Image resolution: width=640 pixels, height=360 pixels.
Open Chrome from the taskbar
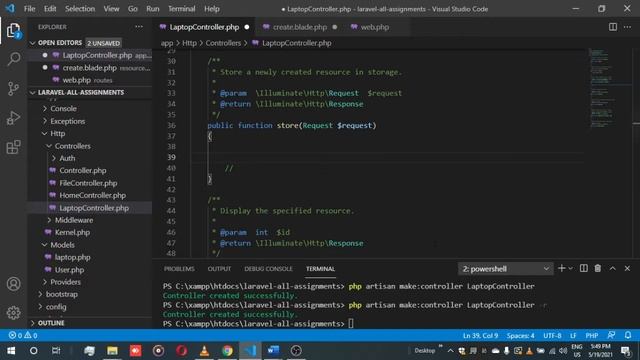point(227,351)
